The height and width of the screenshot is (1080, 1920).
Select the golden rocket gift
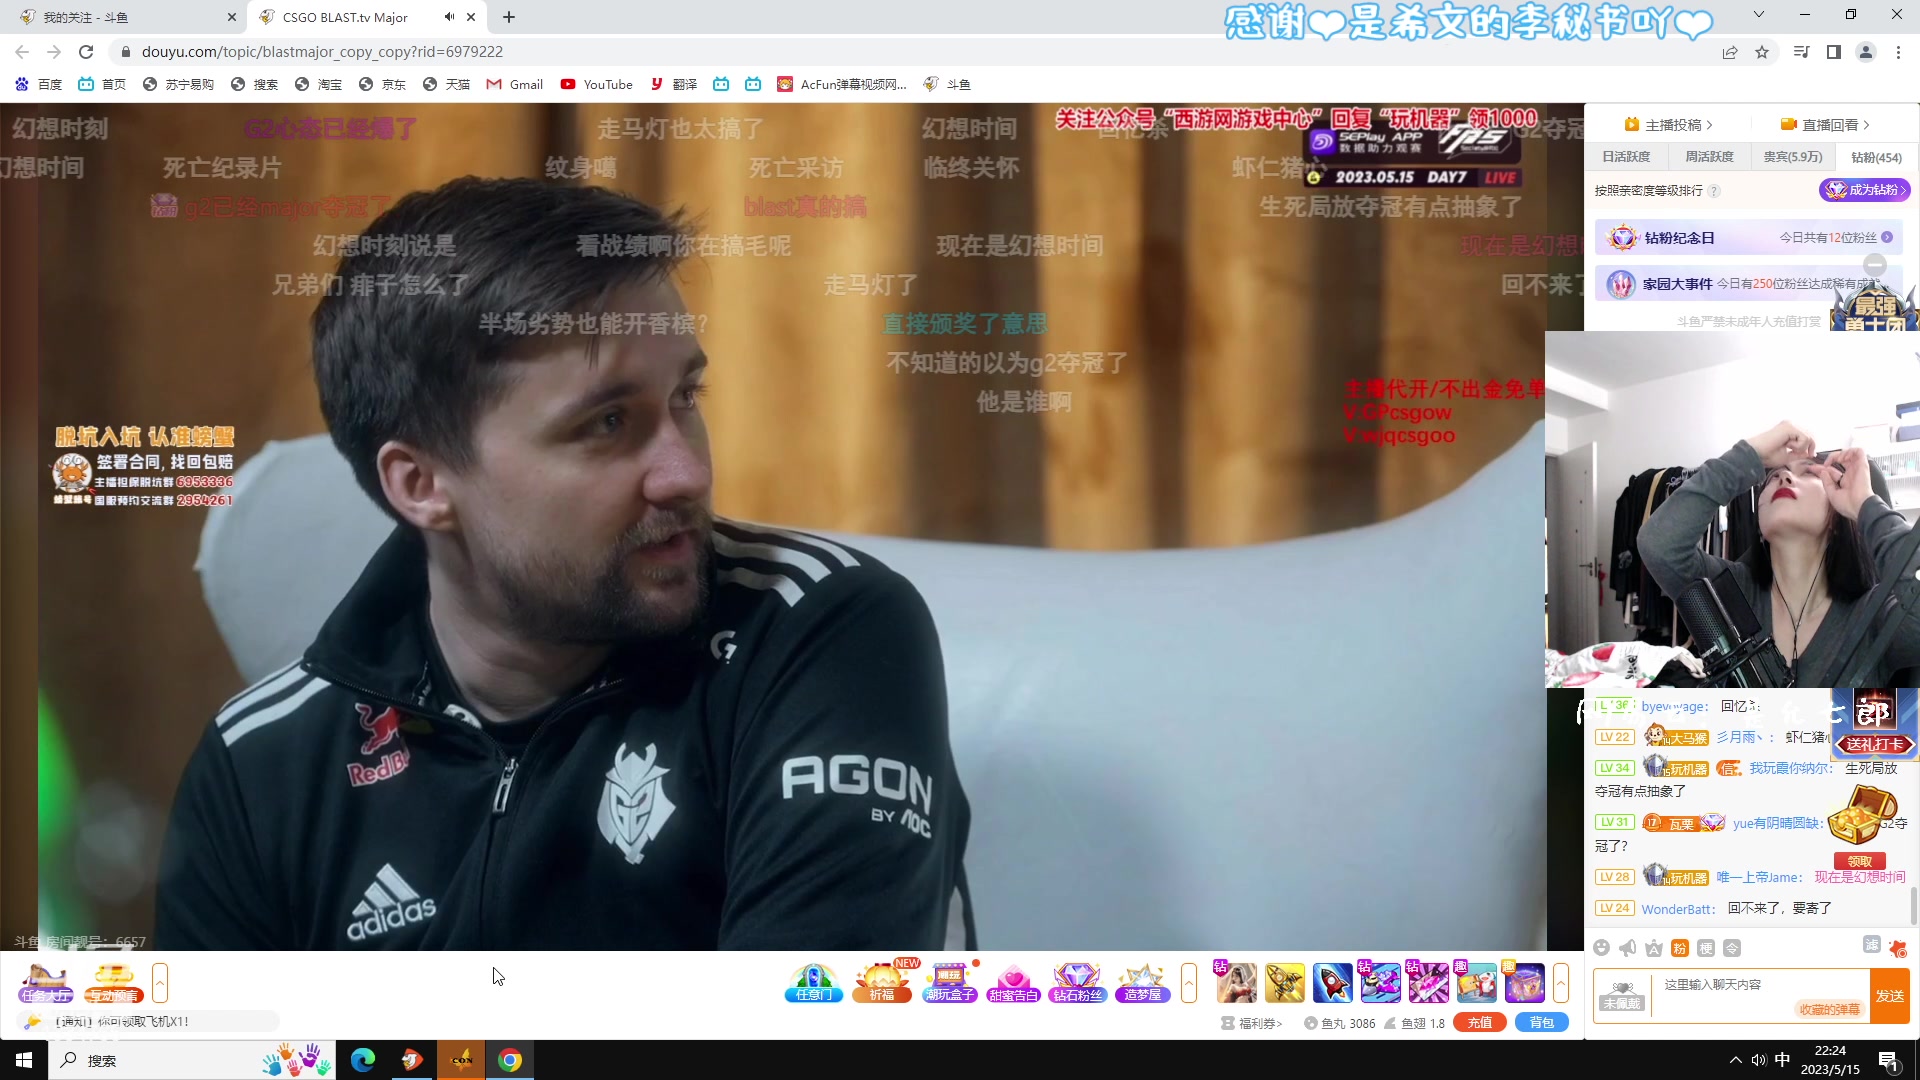pos(1284,983)
